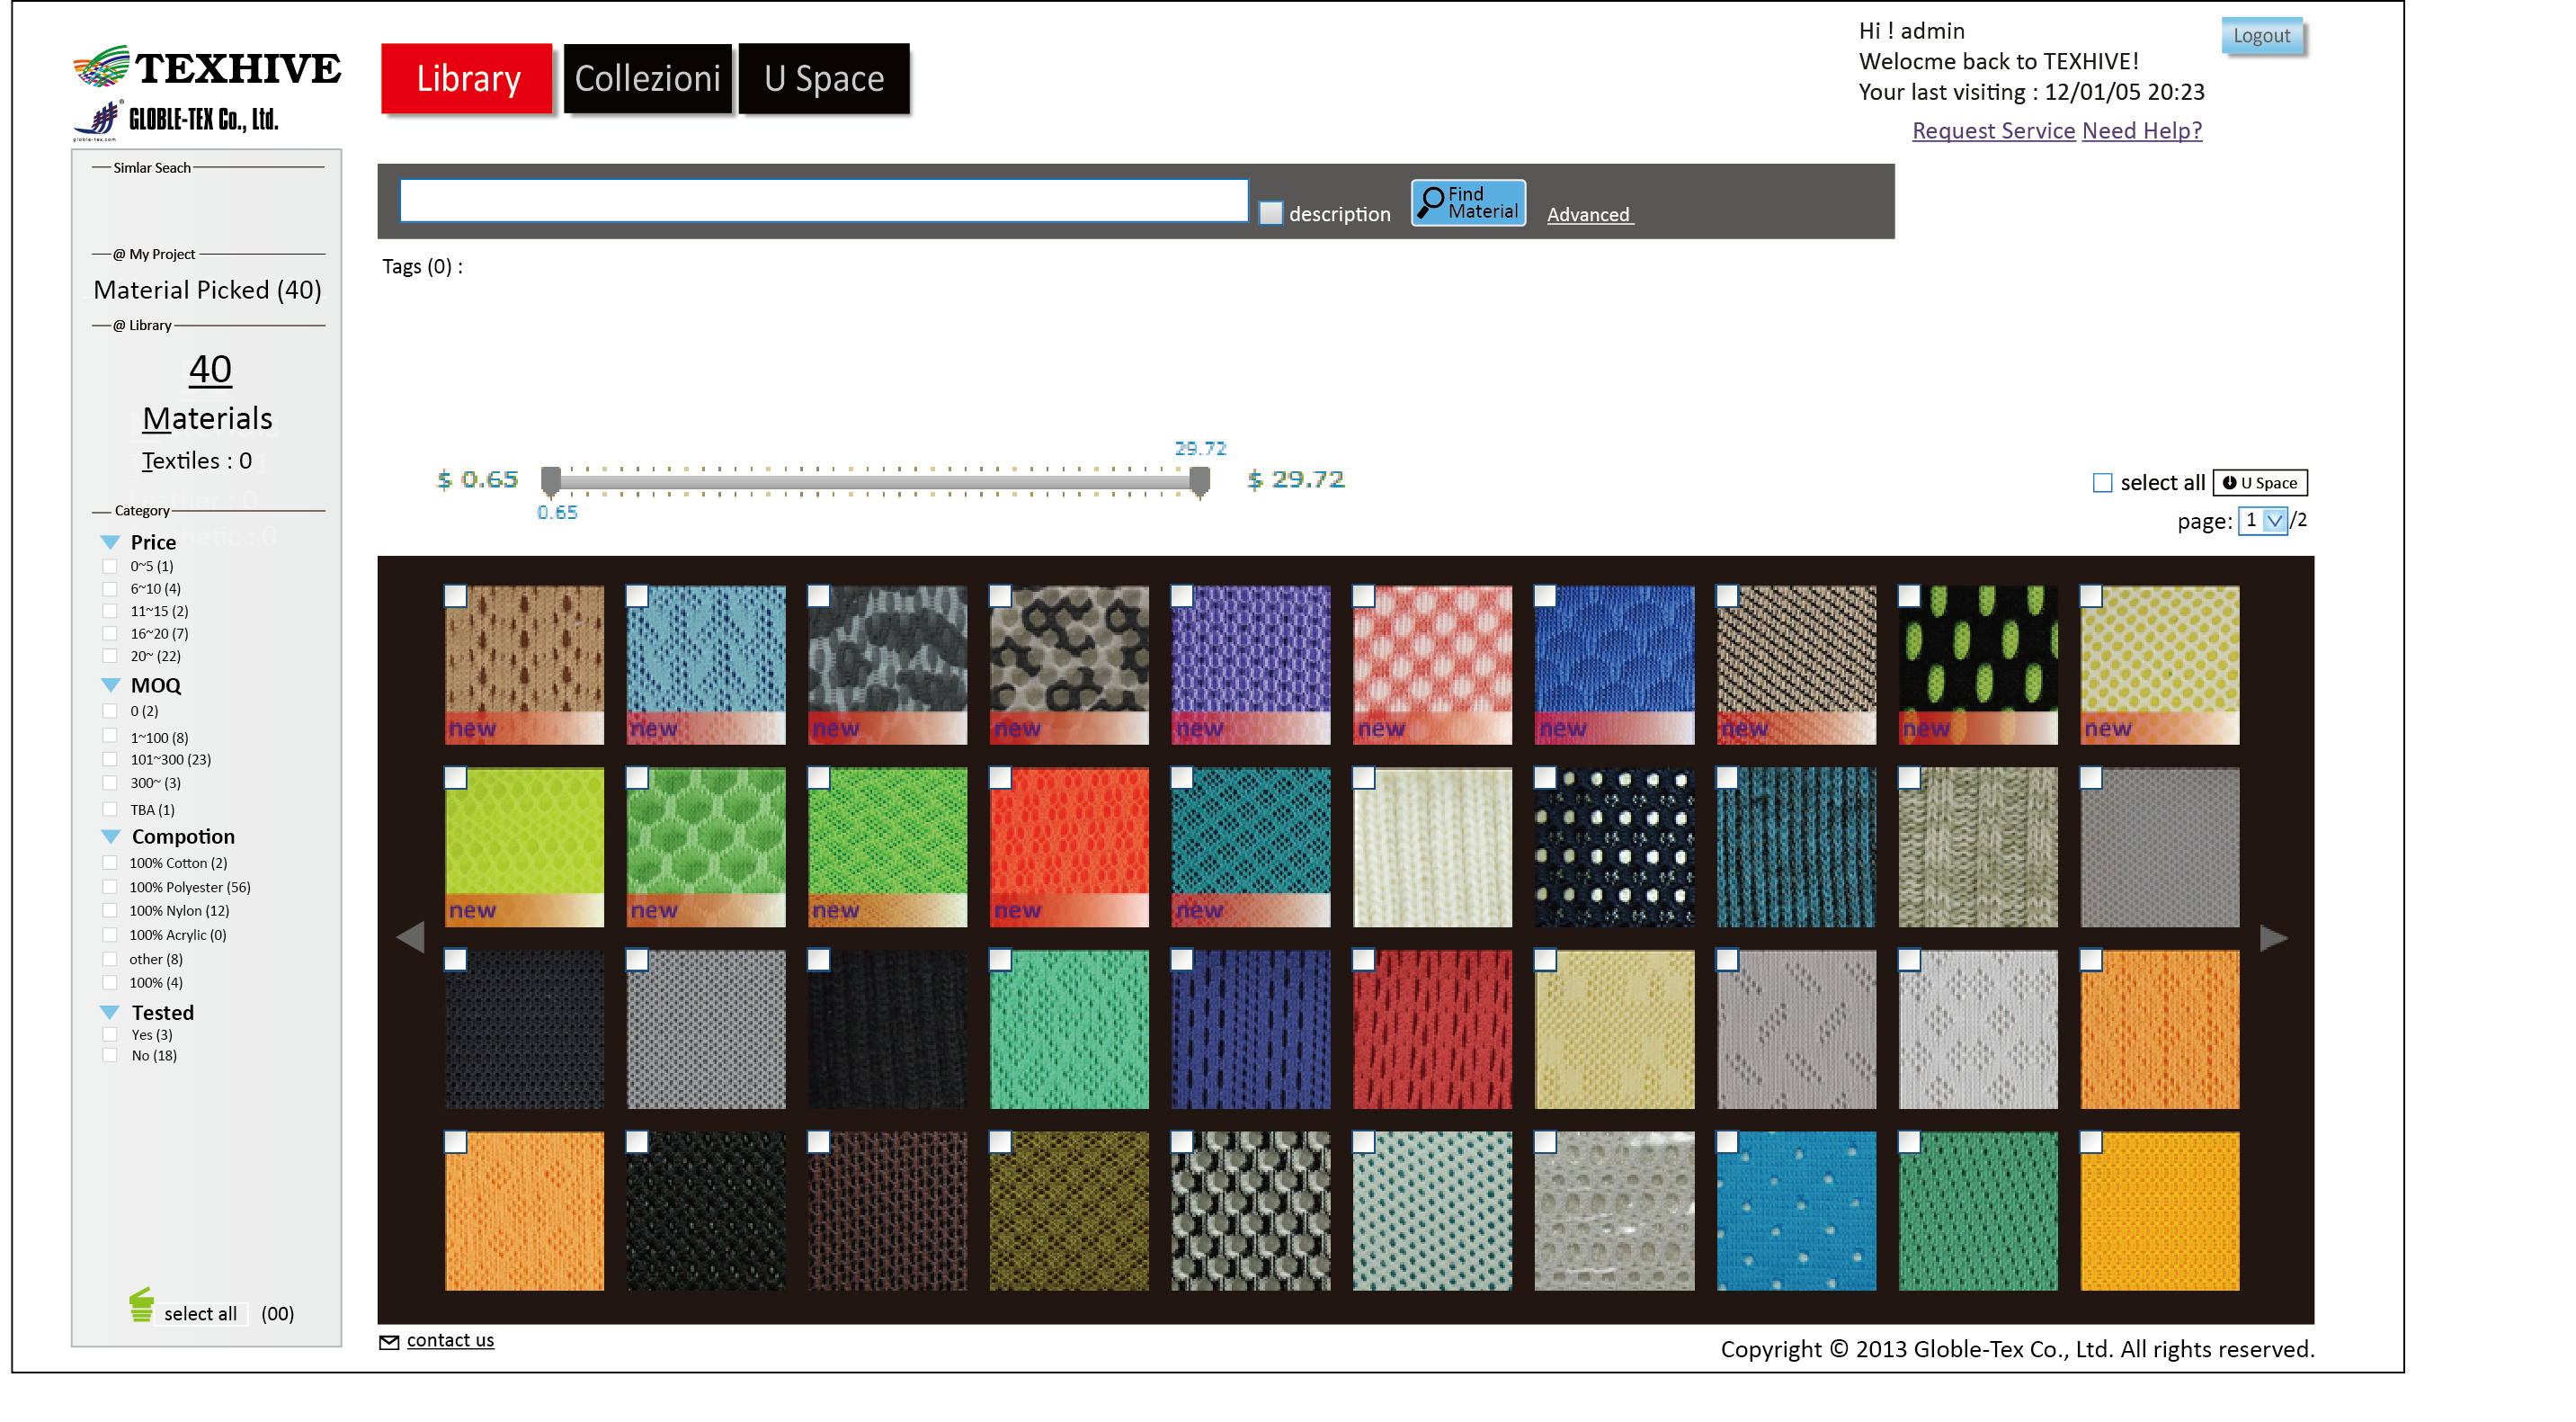2576x1422 pixels.
Task: Collapse the MOQ category section
Action: [110, 685]
